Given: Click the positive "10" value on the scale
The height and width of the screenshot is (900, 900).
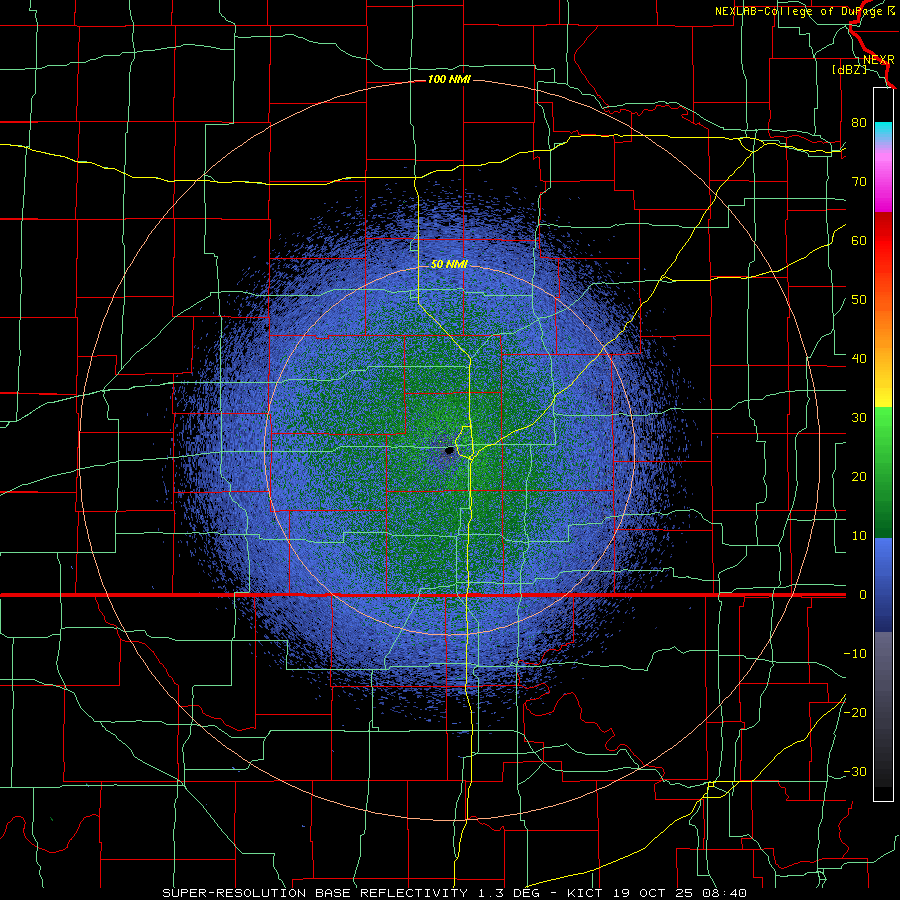Looking at the screenshot, I should [859, 536].
